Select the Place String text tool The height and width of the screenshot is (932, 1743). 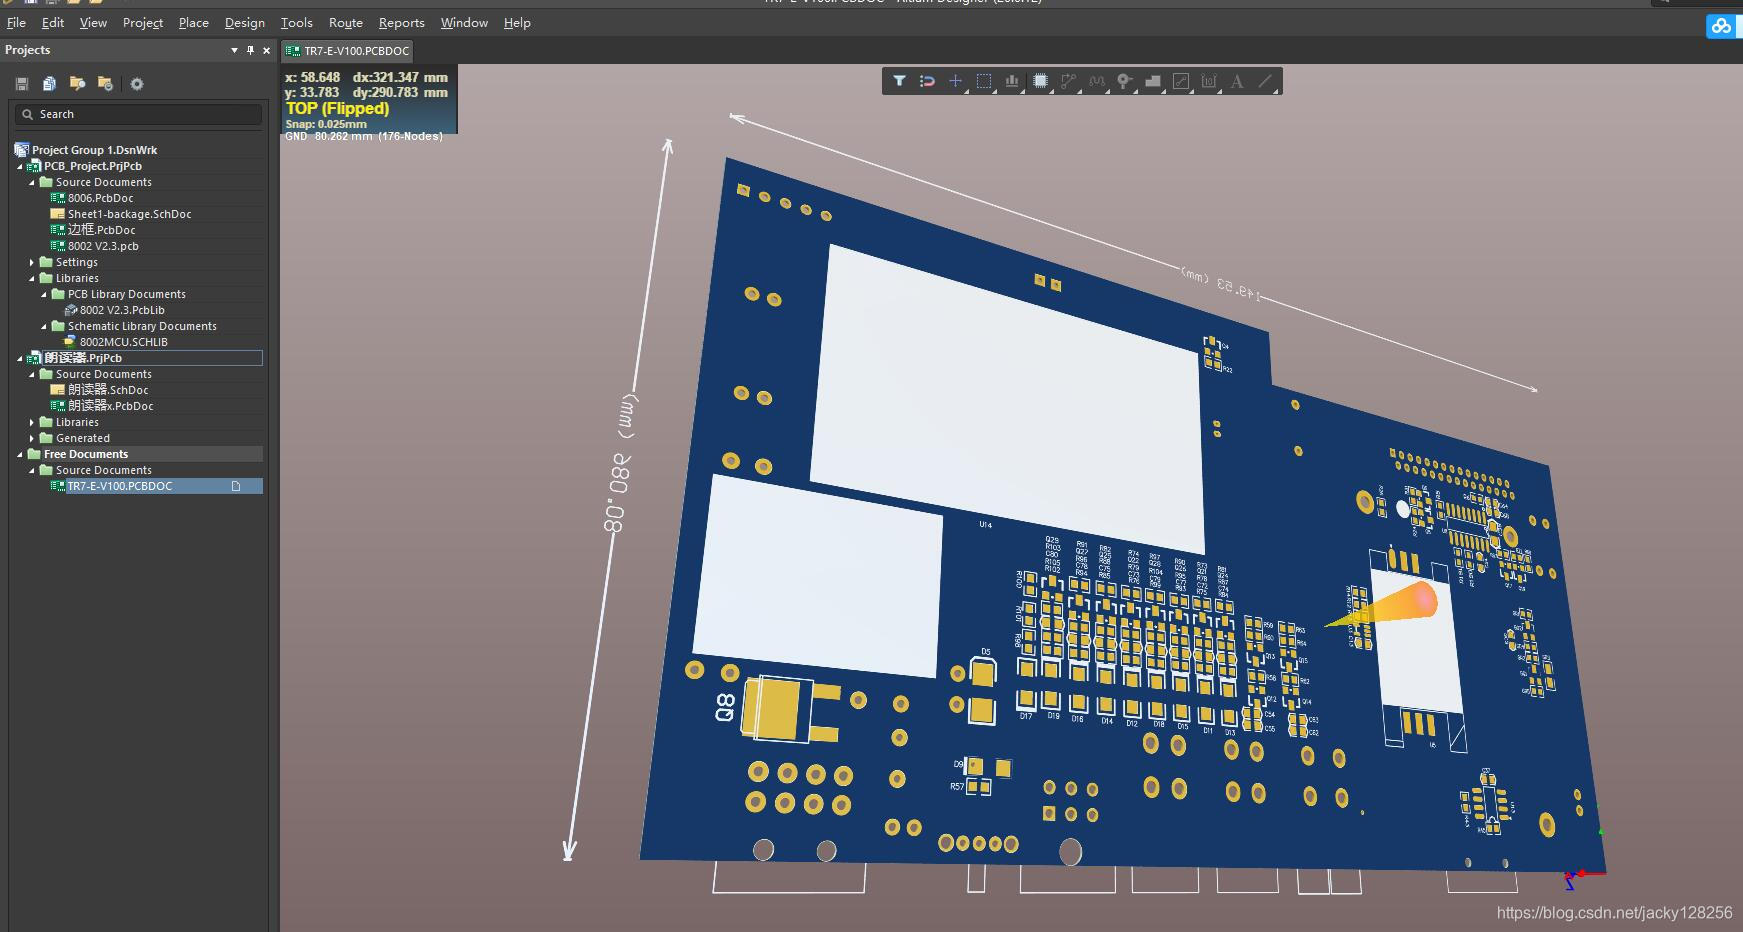pyautogui.click(x=1237, y=81)
